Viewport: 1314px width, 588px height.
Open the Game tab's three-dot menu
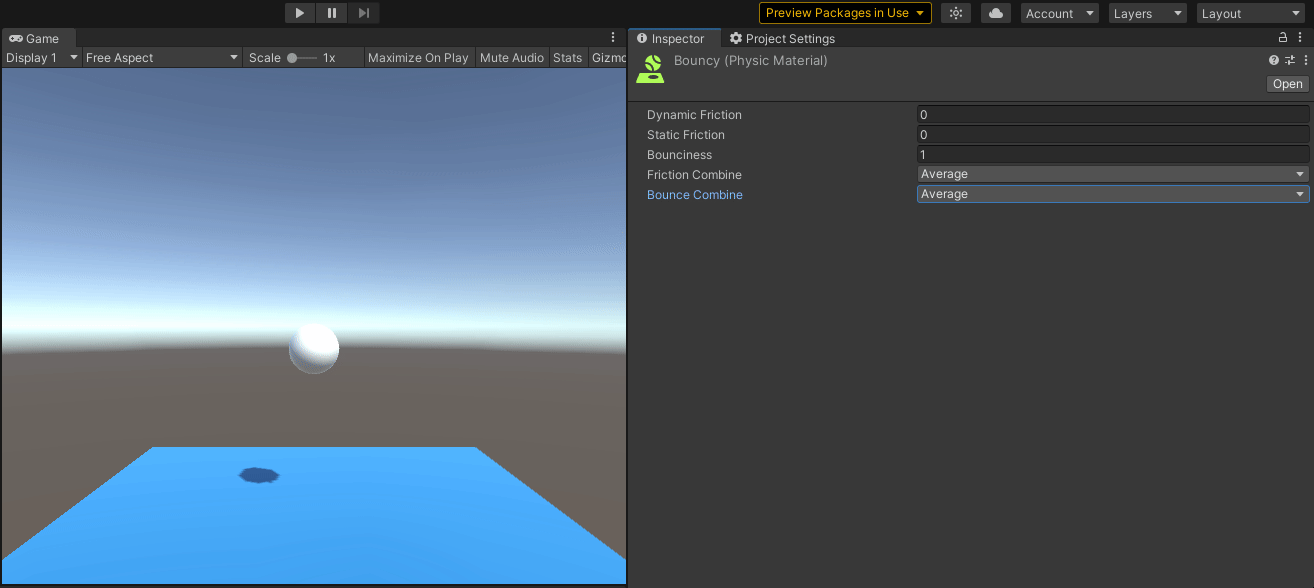[613, 38]
